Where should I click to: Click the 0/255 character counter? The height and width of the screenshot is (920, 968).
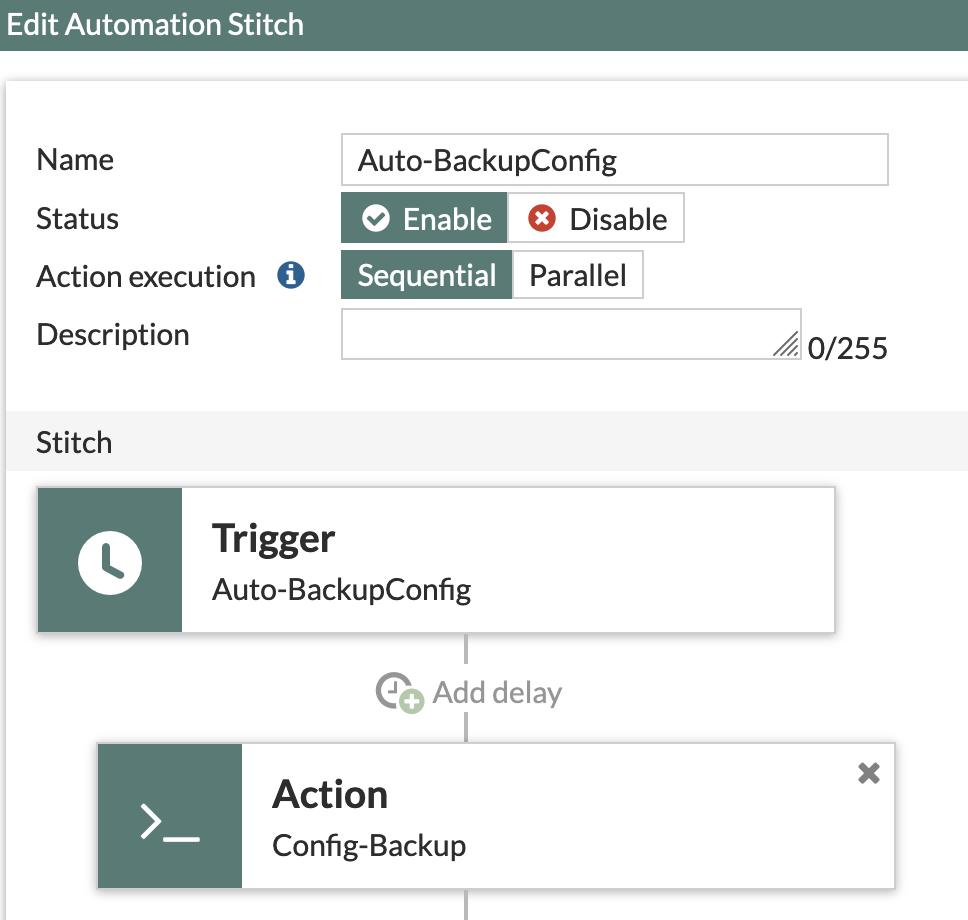(848, 348)
